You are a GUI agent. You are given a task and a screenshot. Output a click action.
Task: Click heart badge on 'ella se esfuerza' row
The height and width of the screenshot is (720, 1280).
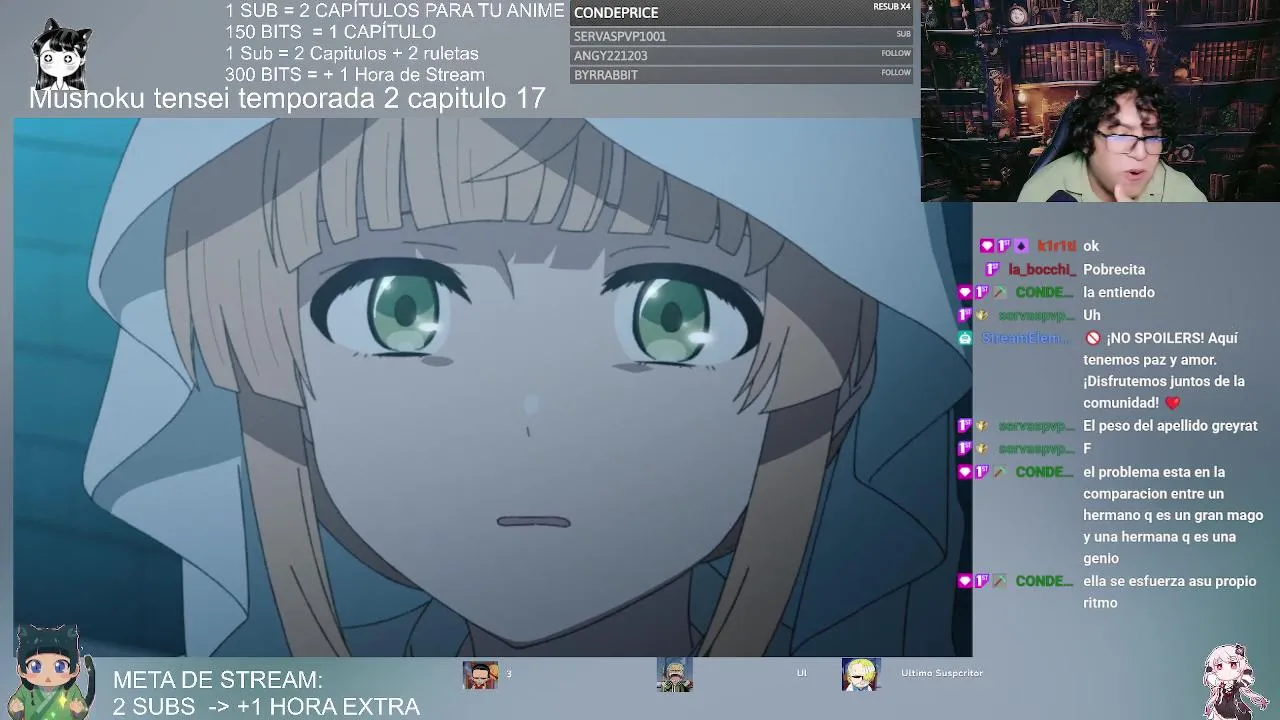tap(965, 582)
